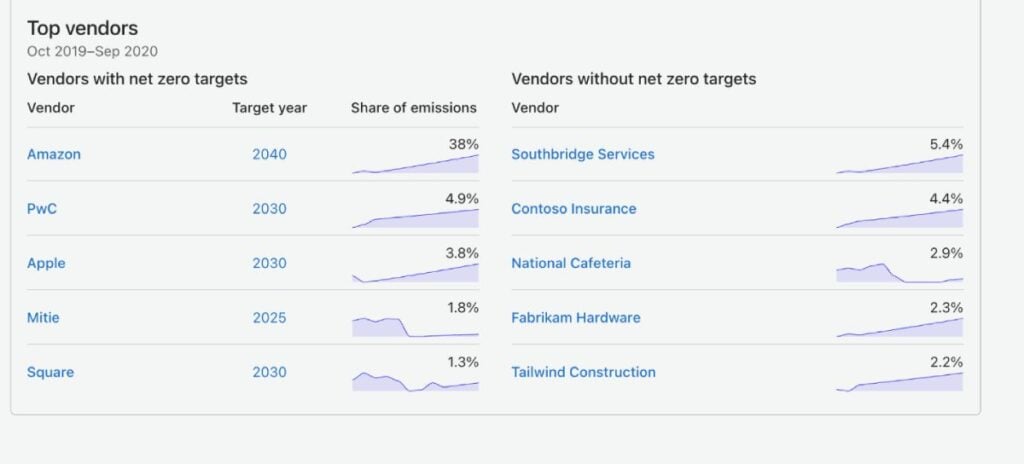Click Southbridge Services' 5.4% sparkline chart
The width and height of the screenshot is (1024, 464).
pos(899,163)
